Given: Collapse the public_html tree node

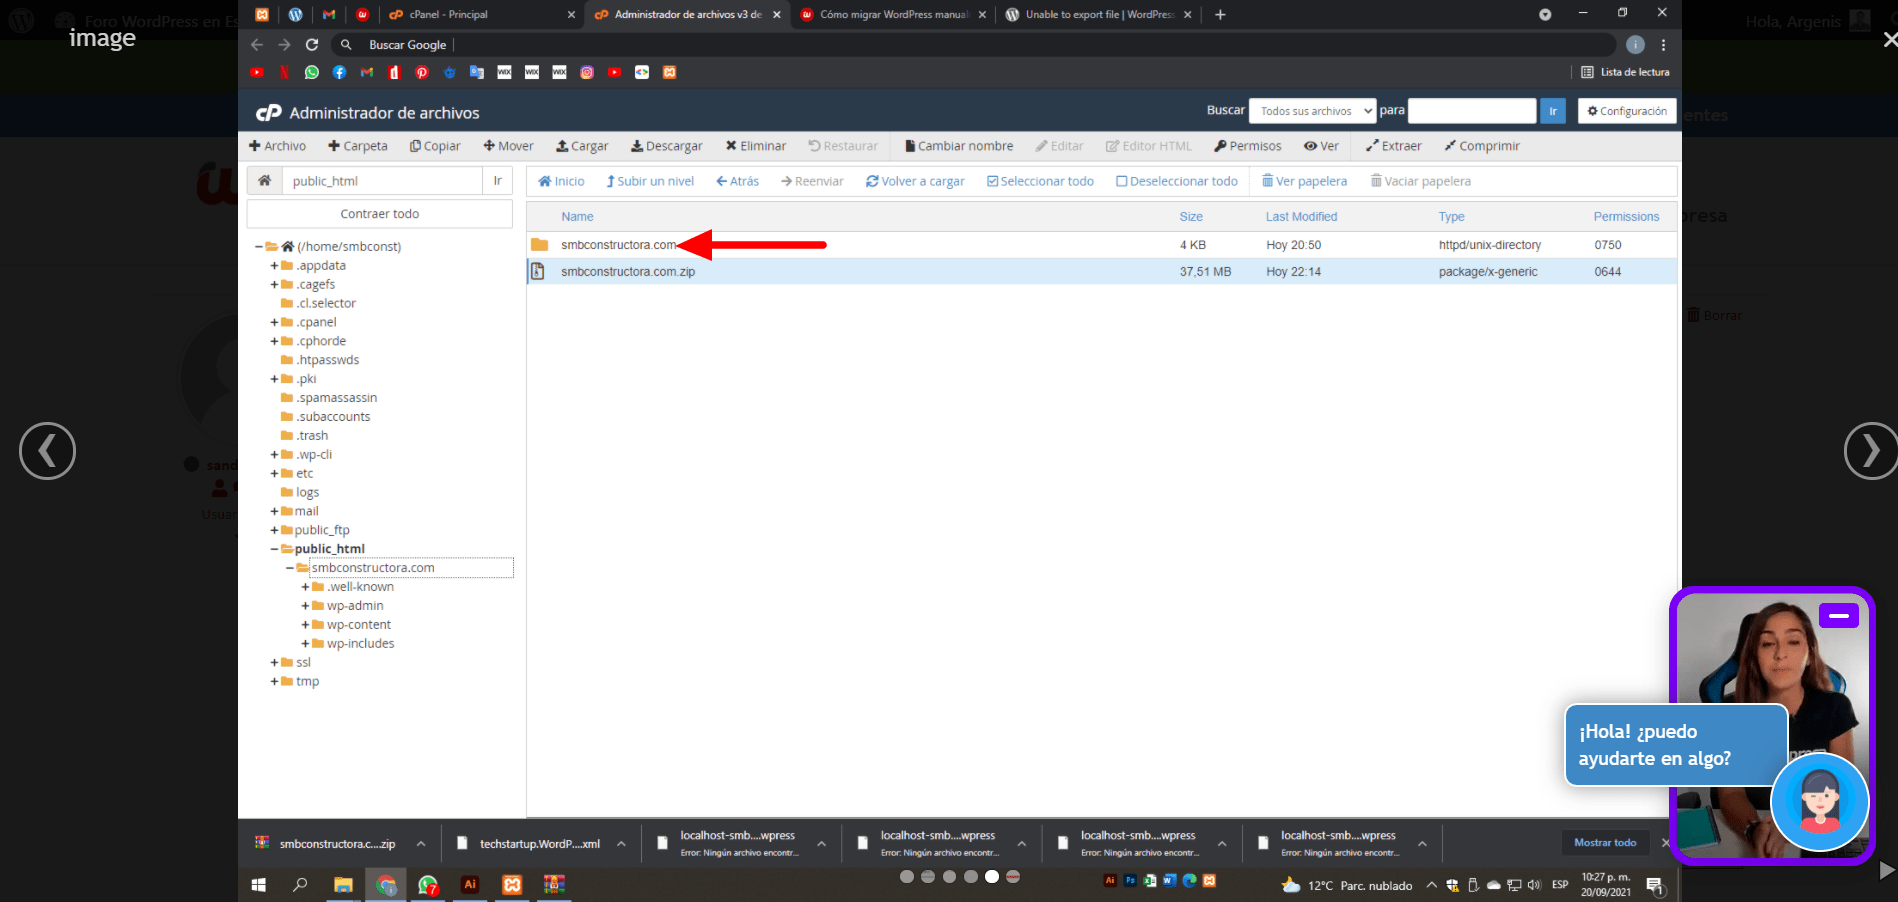Looking at the screenshot, I should tap(275, 549).
